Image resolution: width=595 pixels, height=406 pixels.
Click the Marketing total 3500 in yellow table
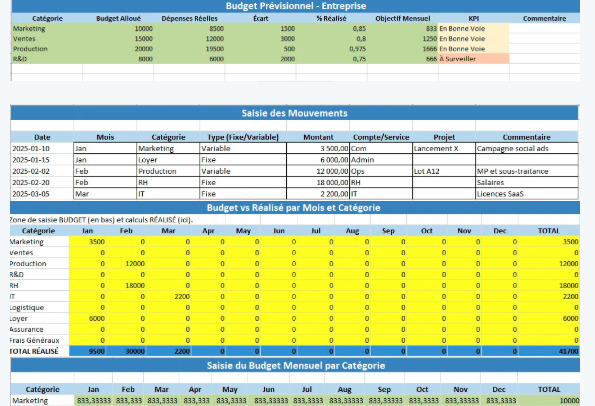tap(549, 241)
